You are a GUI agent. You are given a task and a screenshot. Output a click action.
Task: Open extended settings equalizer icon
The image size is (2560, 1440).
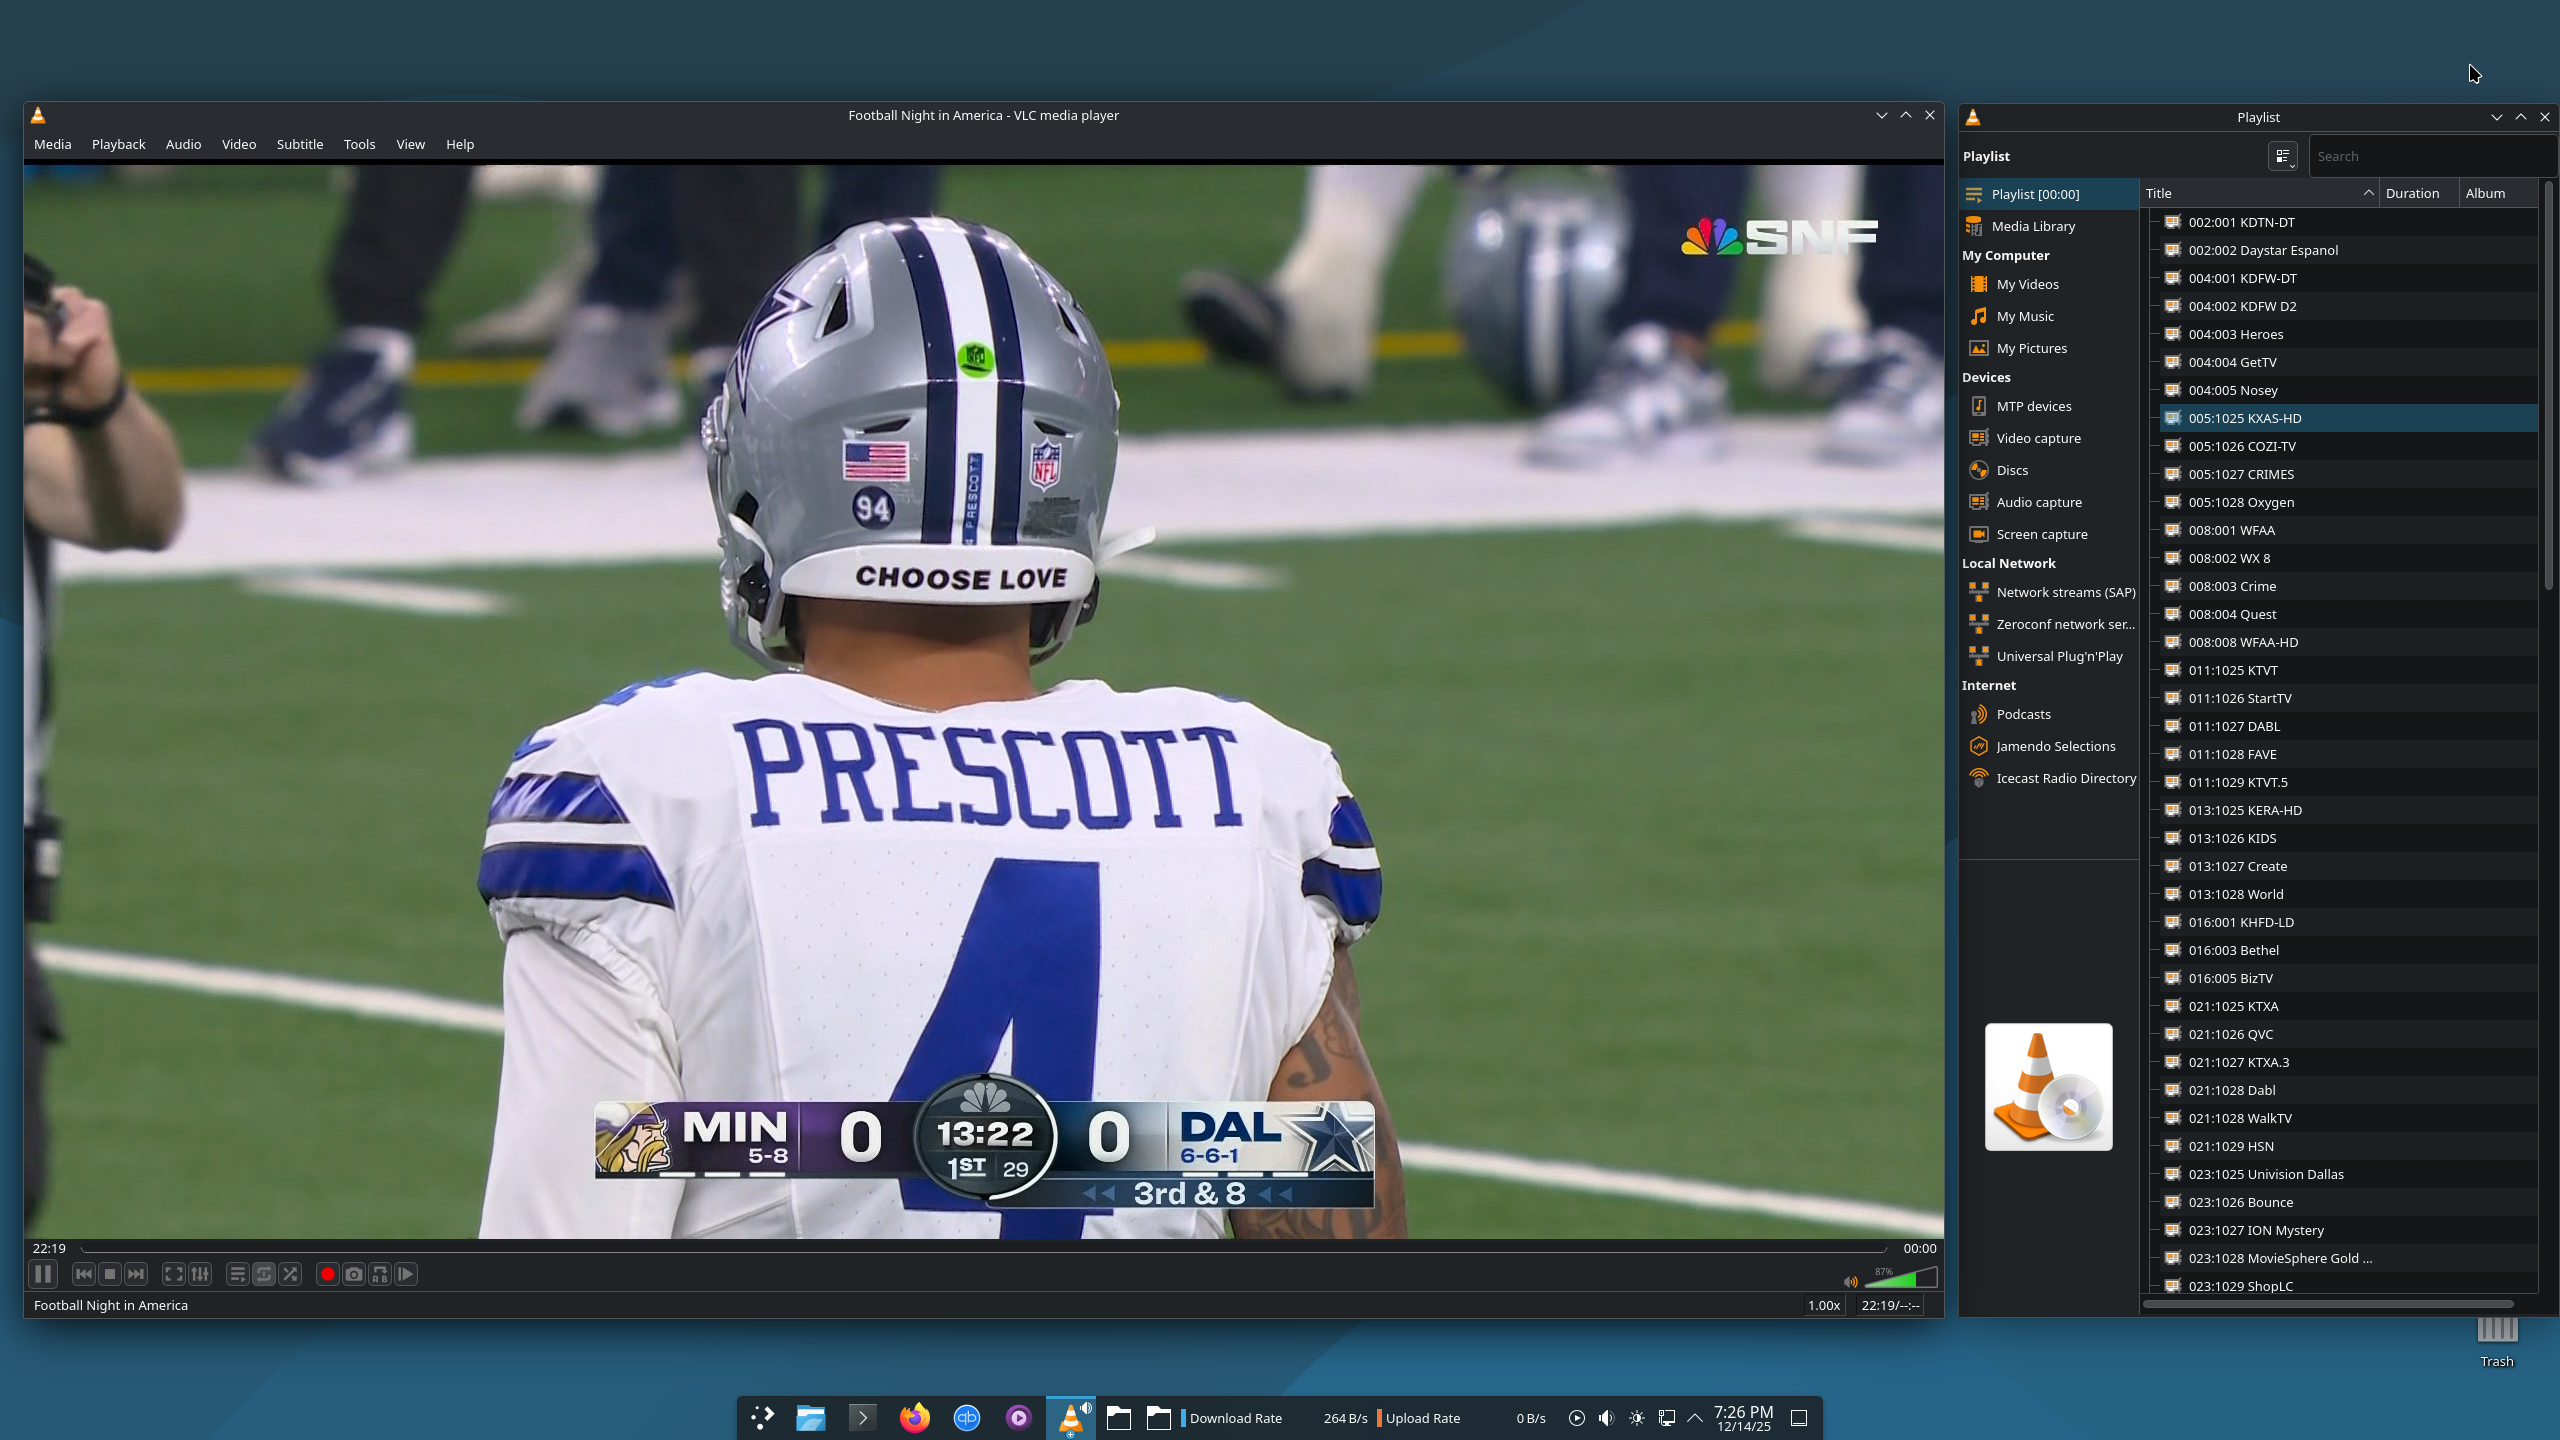click(200, 1274)
